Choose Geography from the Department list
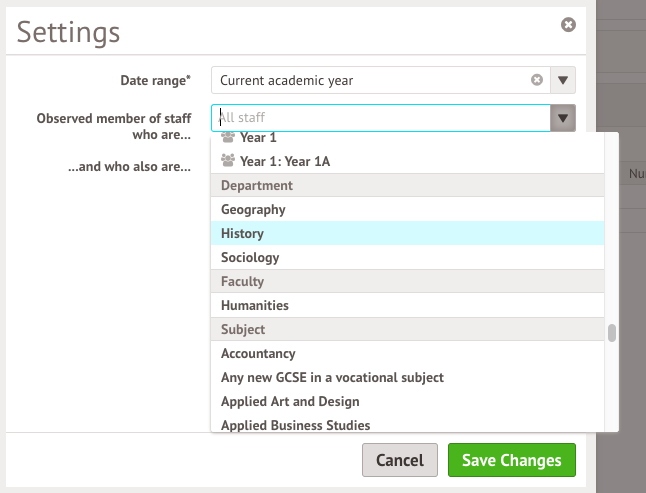Screen dimensions: 646x493 tap(253, 209)
